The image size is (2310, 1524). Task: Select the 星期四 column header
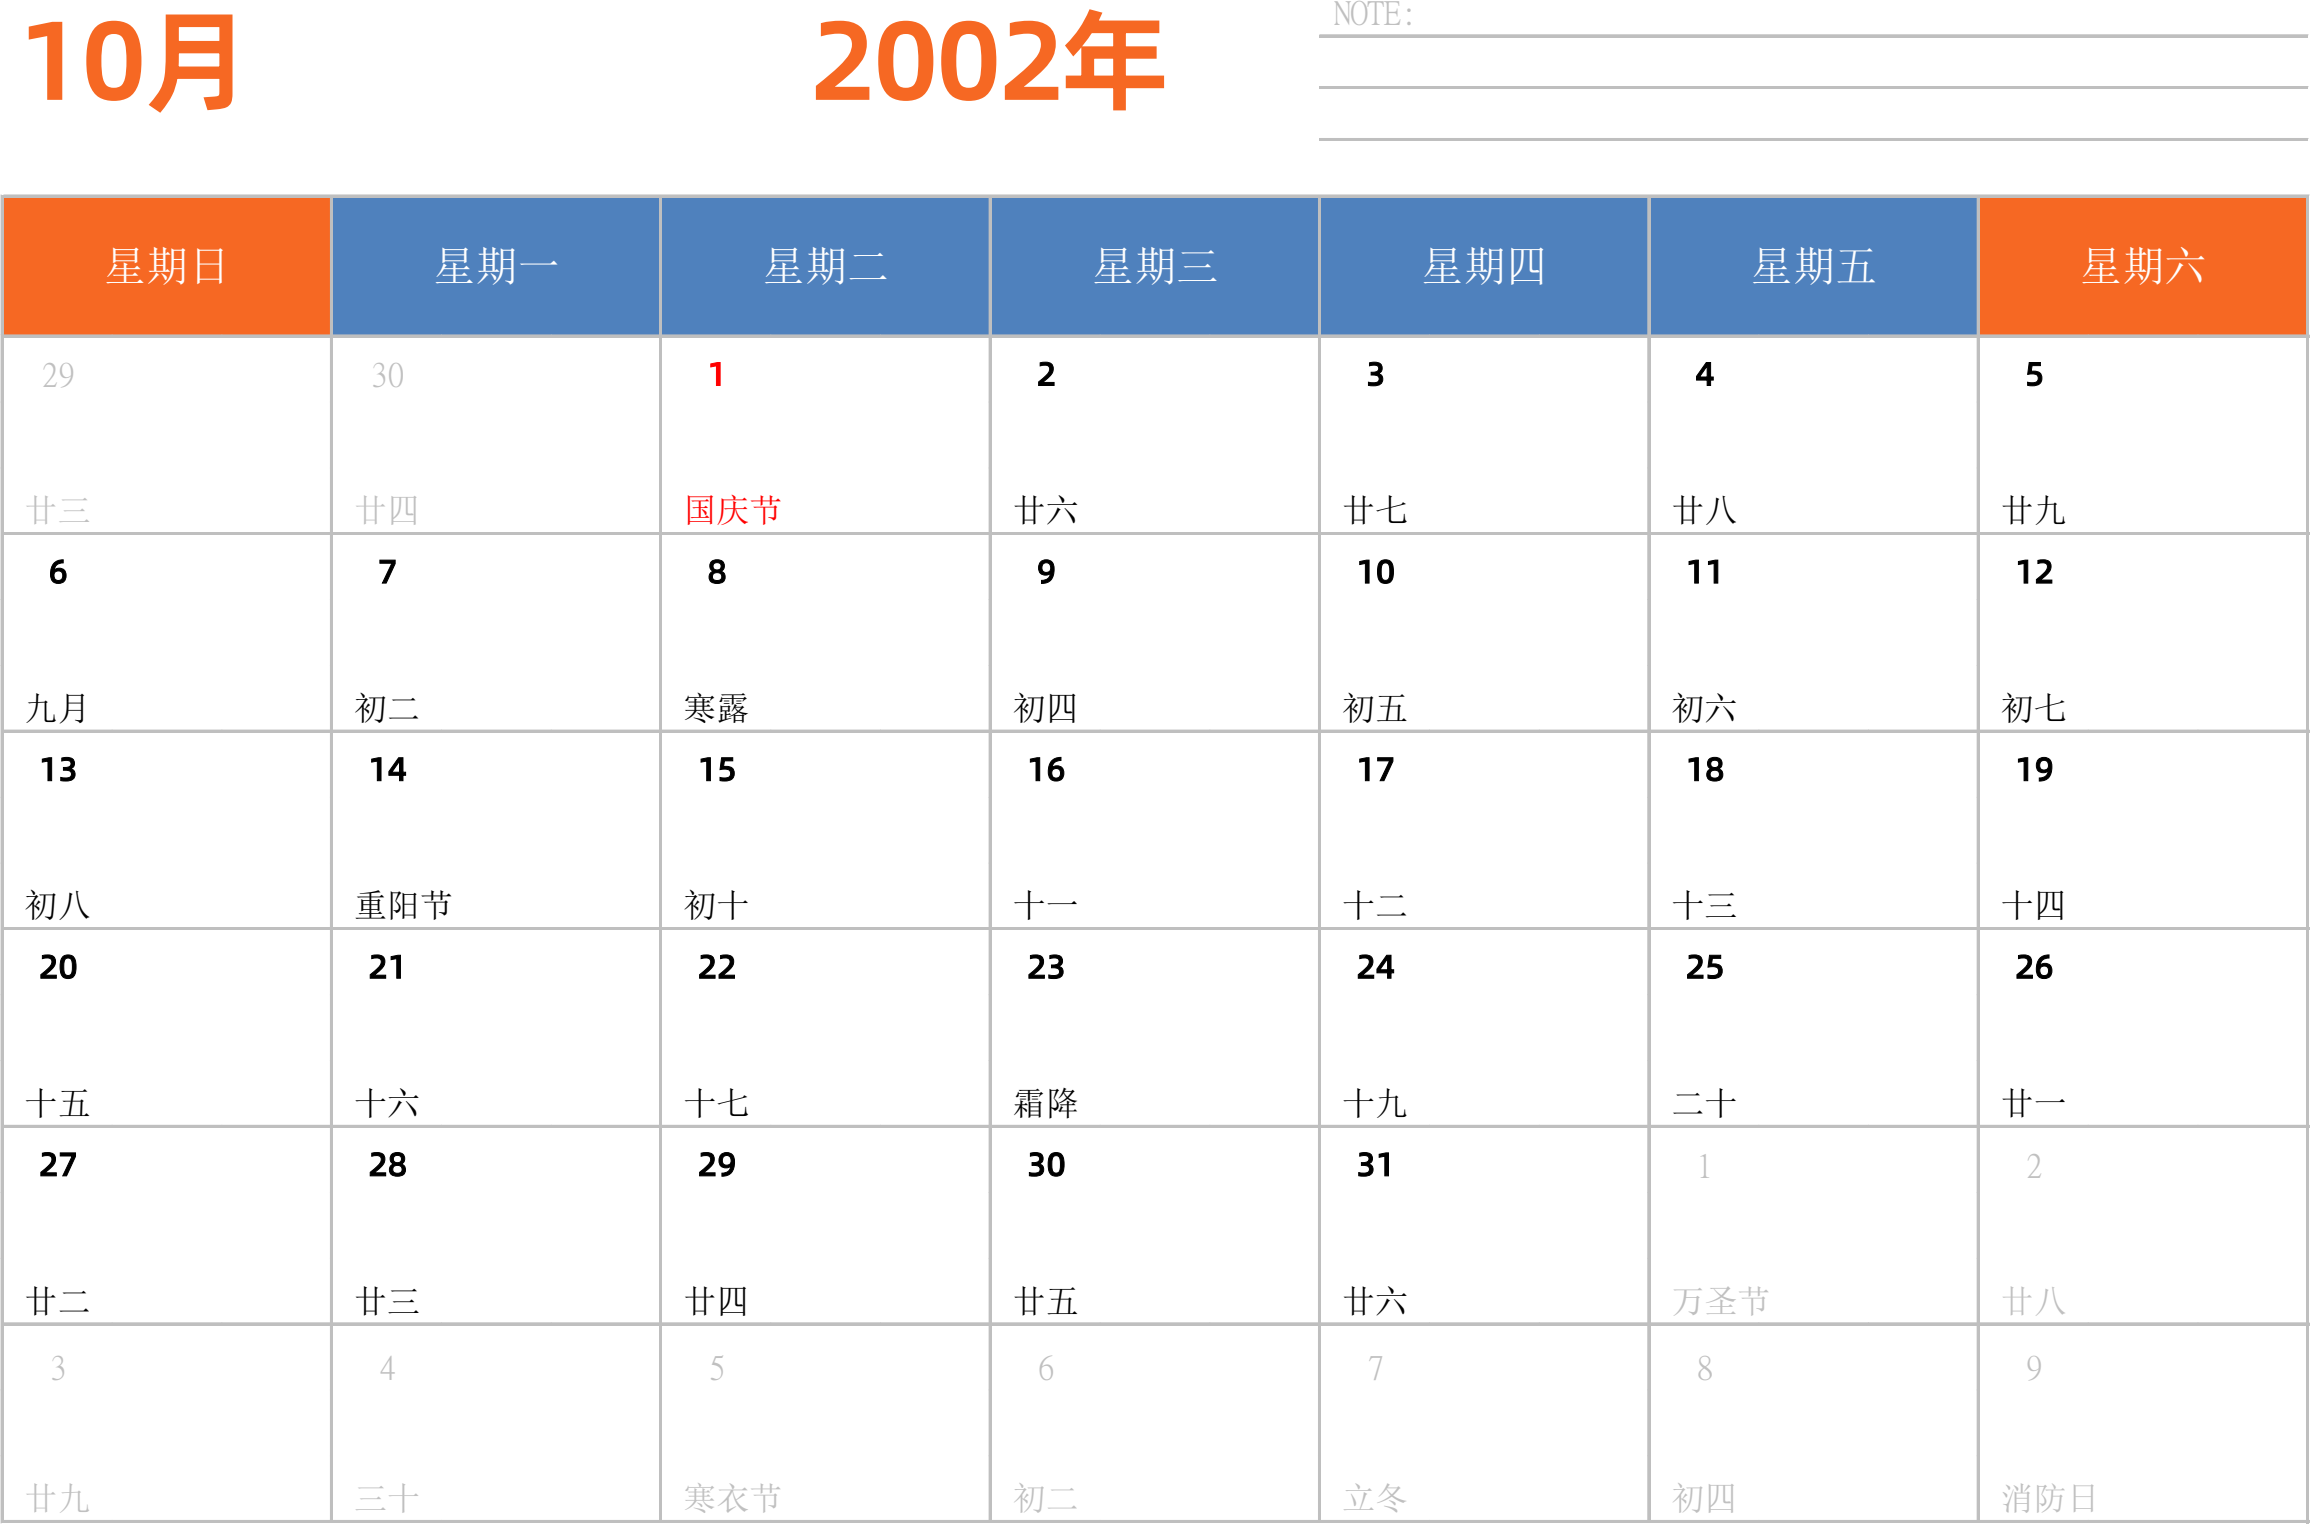[1484, 266]
